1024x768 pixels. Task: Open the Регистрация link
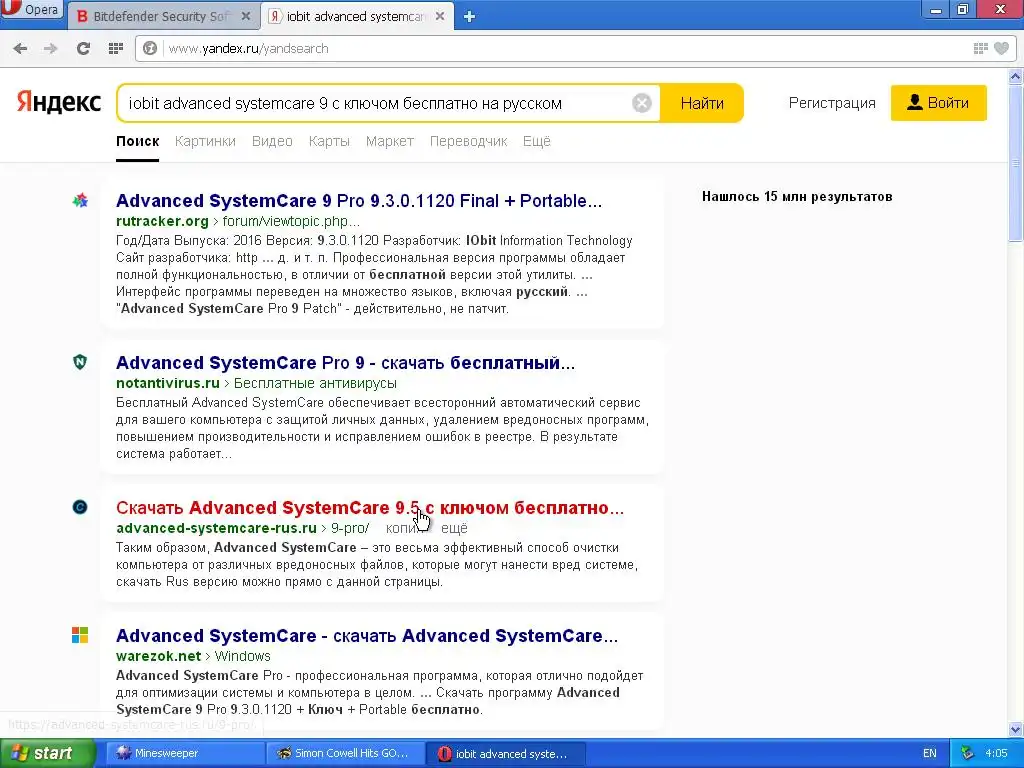point(832,103)
